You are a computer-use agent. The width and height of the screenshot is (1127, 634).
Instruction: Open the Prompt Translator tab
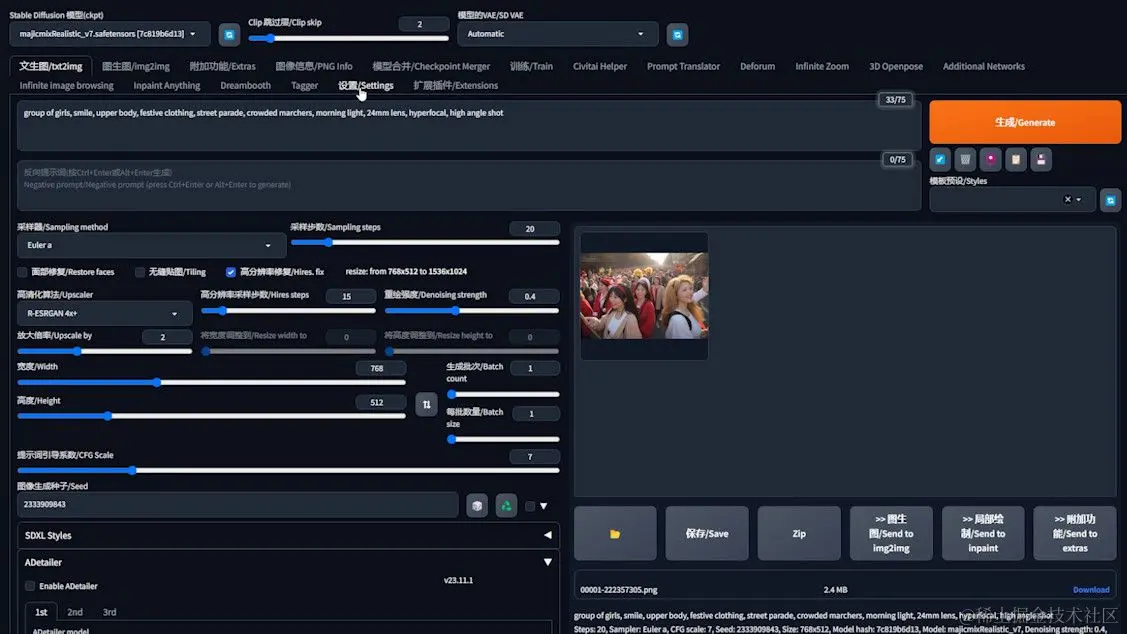pyautogui.click(x=683, y=66)
